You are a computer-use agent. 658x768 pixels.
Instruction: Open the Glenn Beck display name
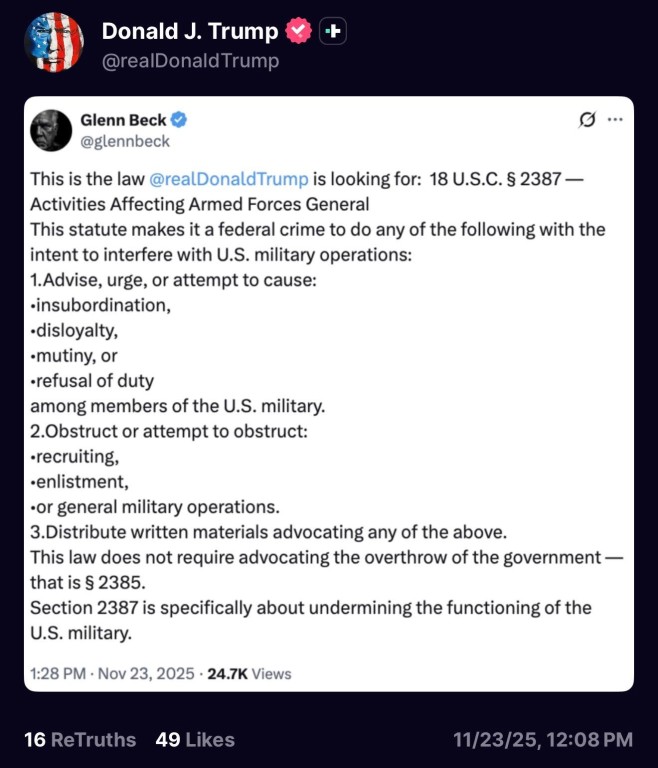coord(124,120)
